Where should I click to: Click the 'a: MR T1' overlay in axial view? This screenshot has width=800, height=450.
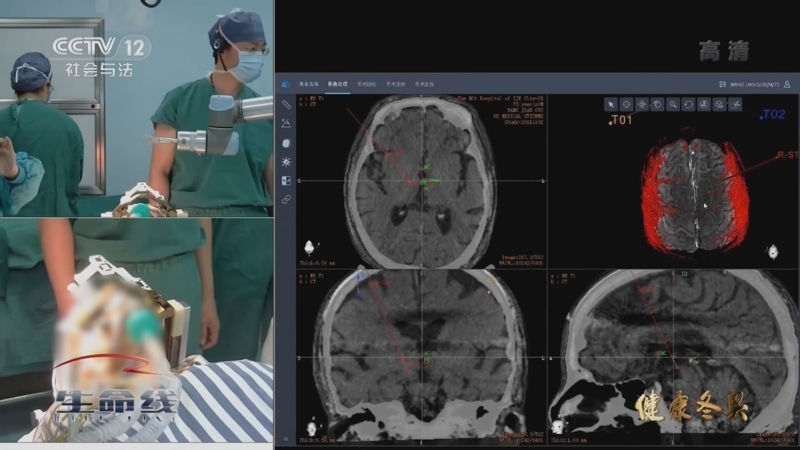(312, 98)
